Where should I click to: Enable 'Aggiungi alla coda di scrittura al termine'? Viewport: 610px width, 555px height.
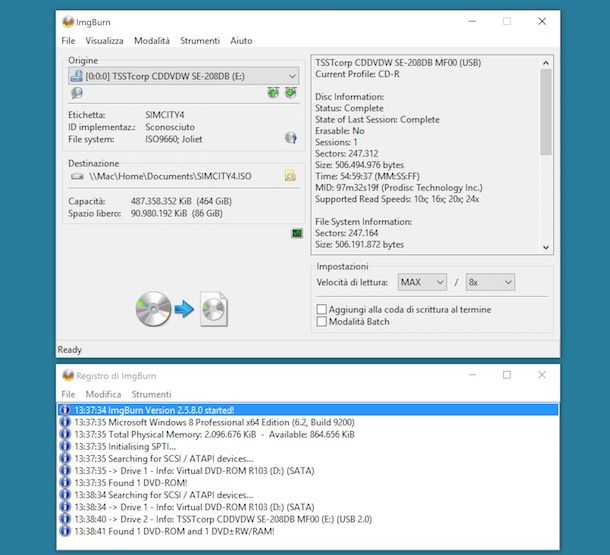[321, 309]
